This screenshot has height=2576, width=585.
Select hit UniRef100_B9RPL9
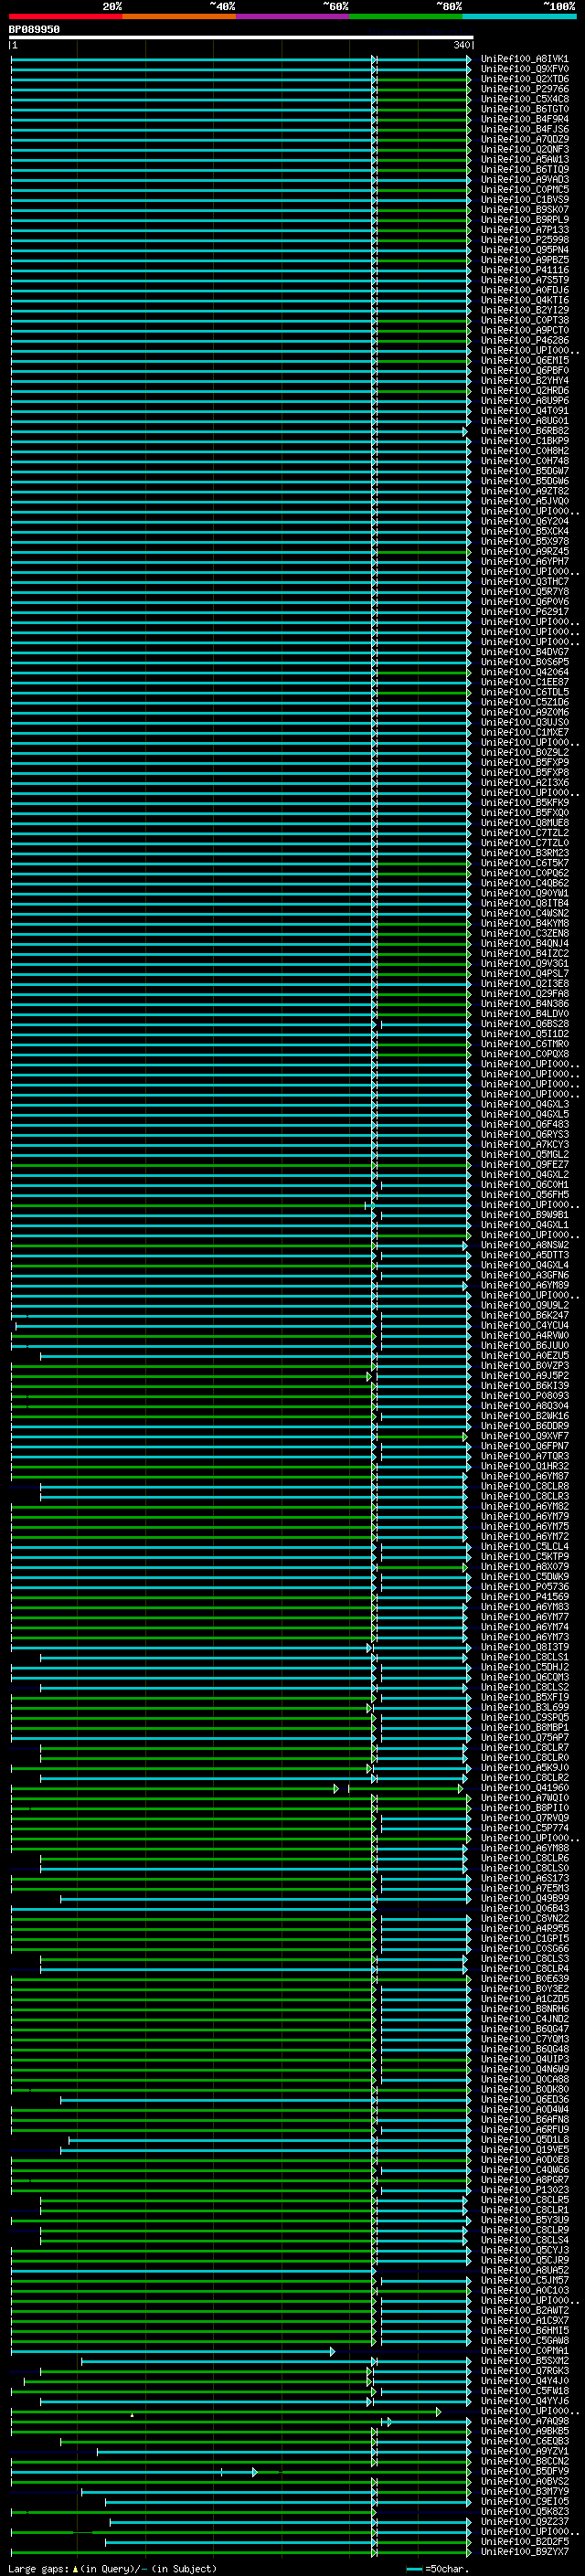525,220
